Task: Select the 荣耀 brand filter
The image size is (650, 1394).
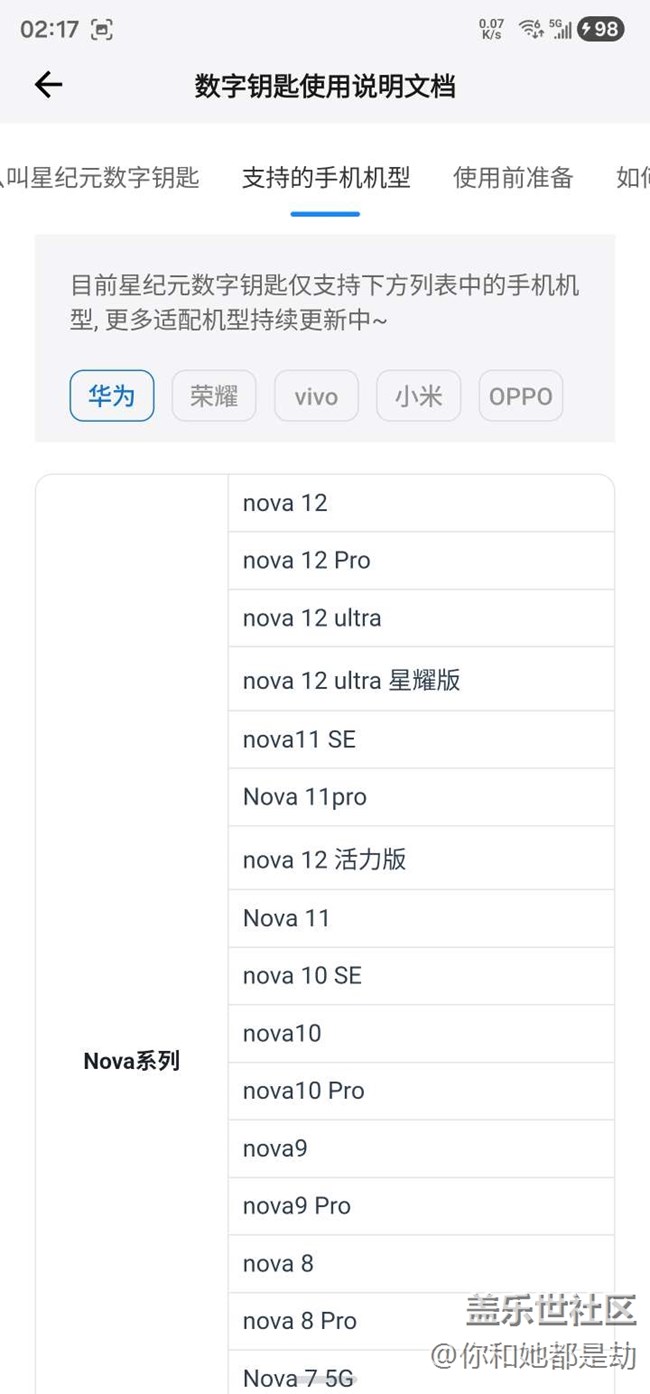Action: (x=214, y=396)
